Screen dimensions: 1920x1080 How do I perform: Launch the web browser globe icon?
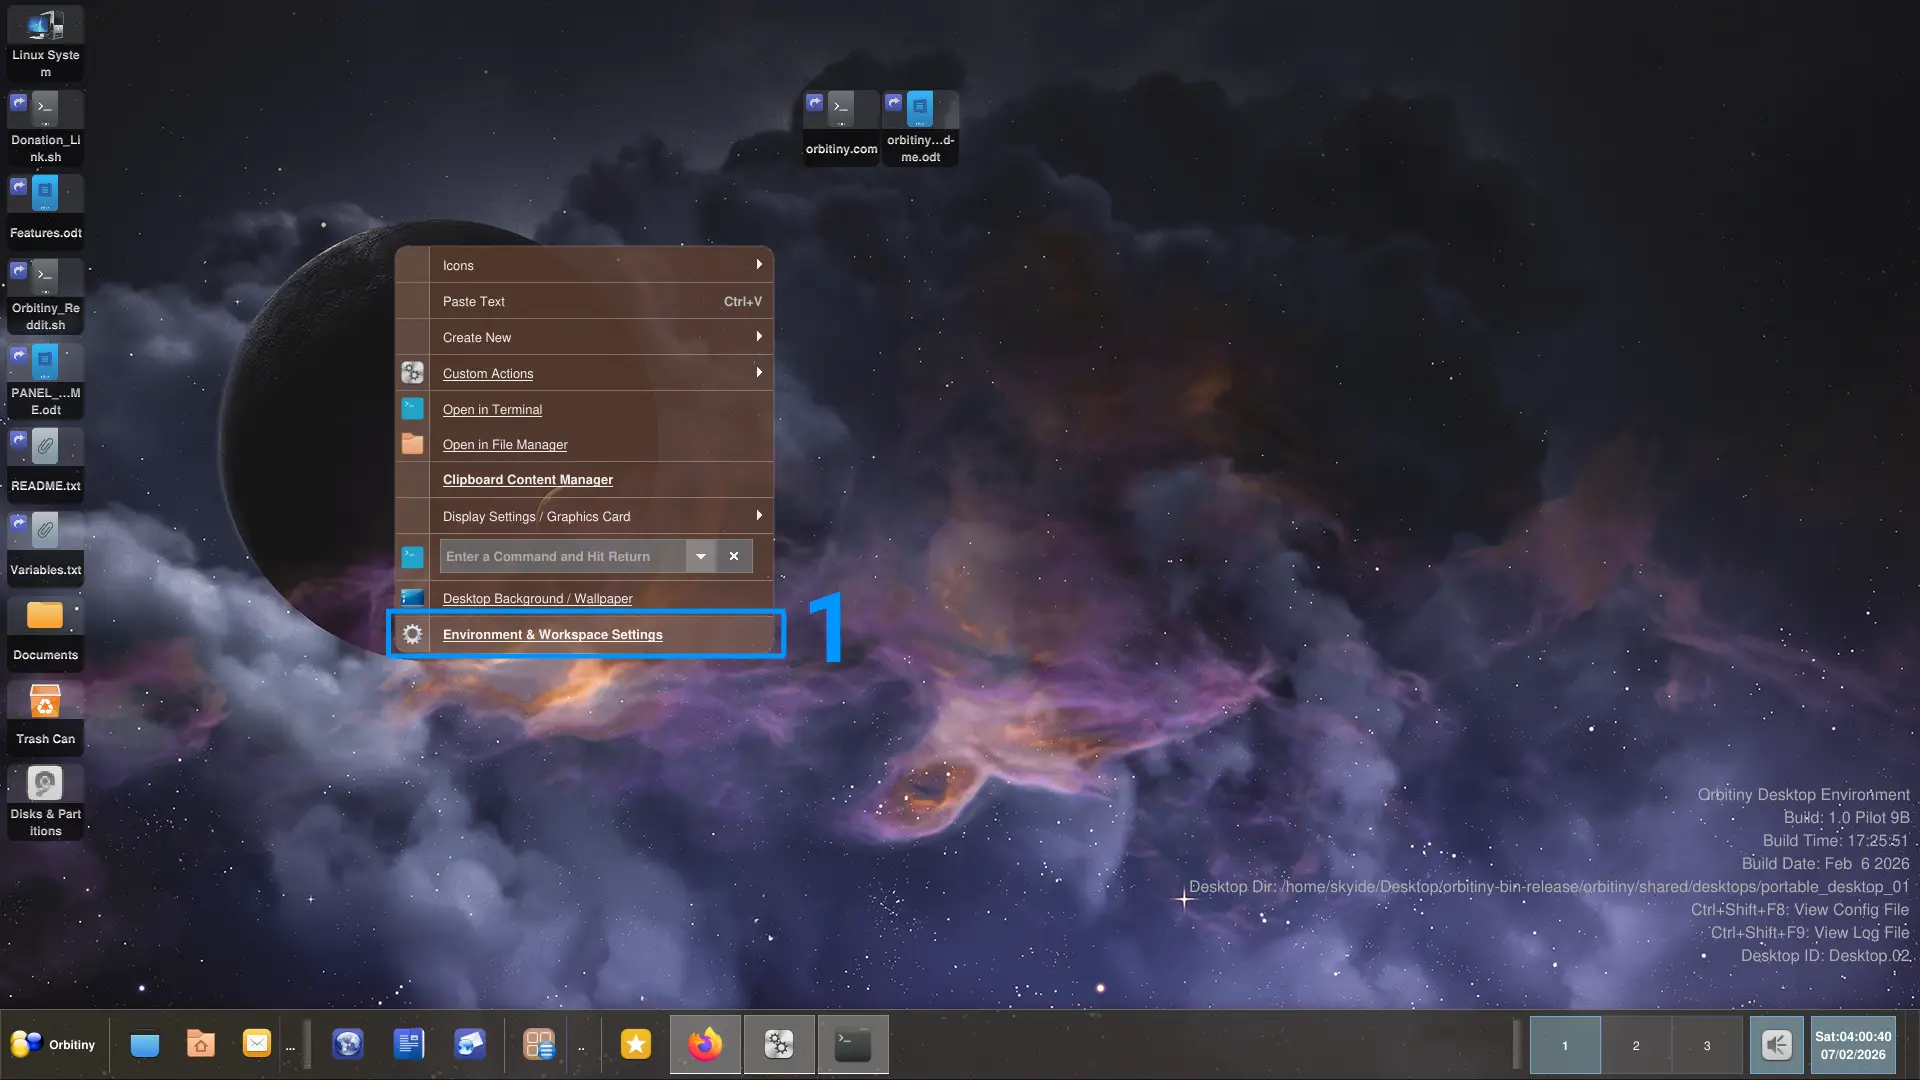pyautogui.click(x=347, y=1044)
